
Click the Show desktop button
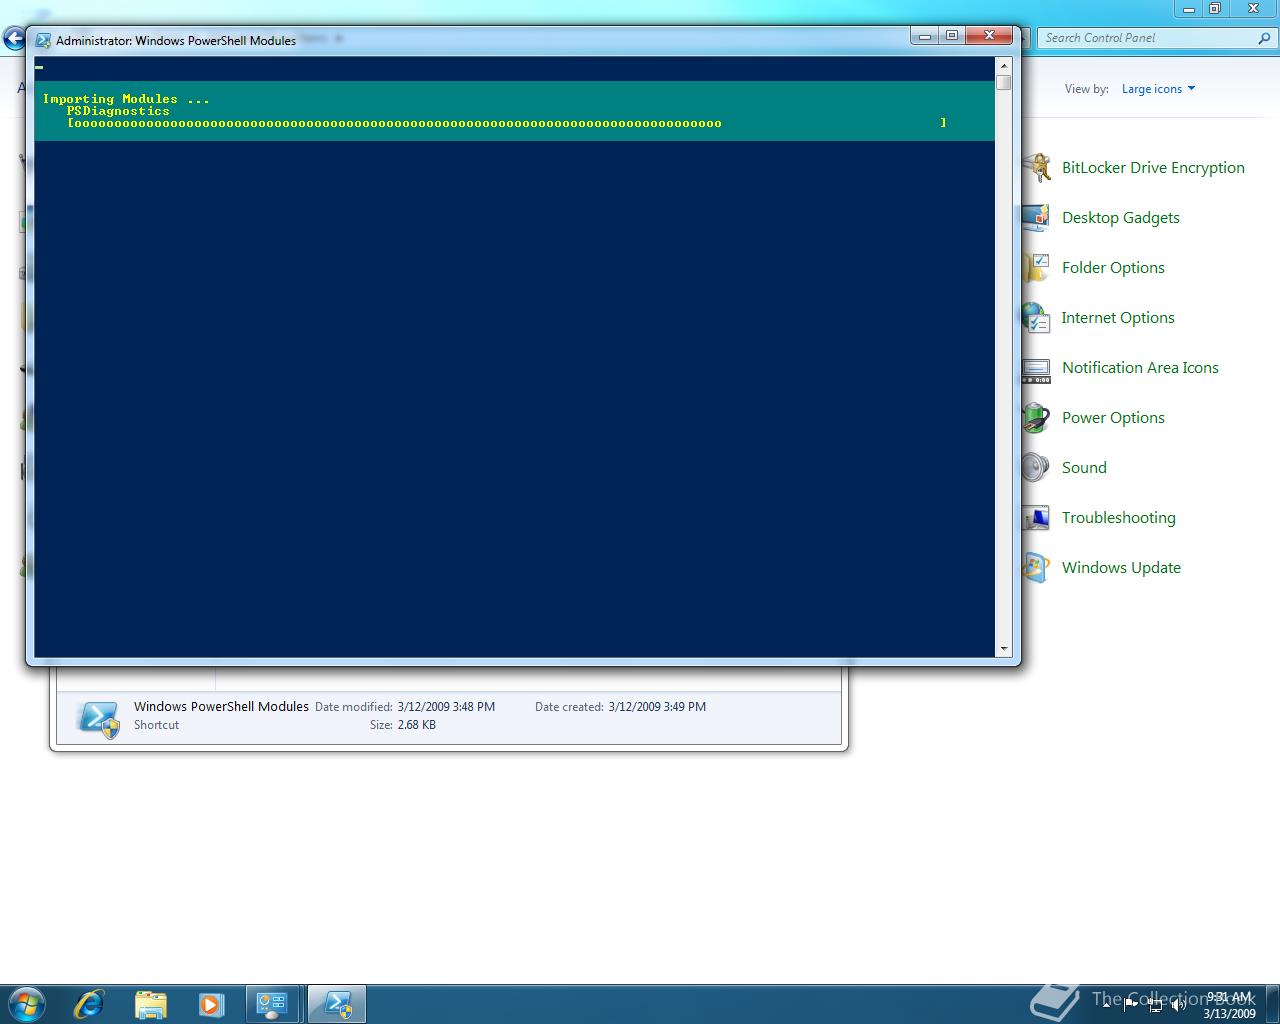(x=1272, y=1004)
